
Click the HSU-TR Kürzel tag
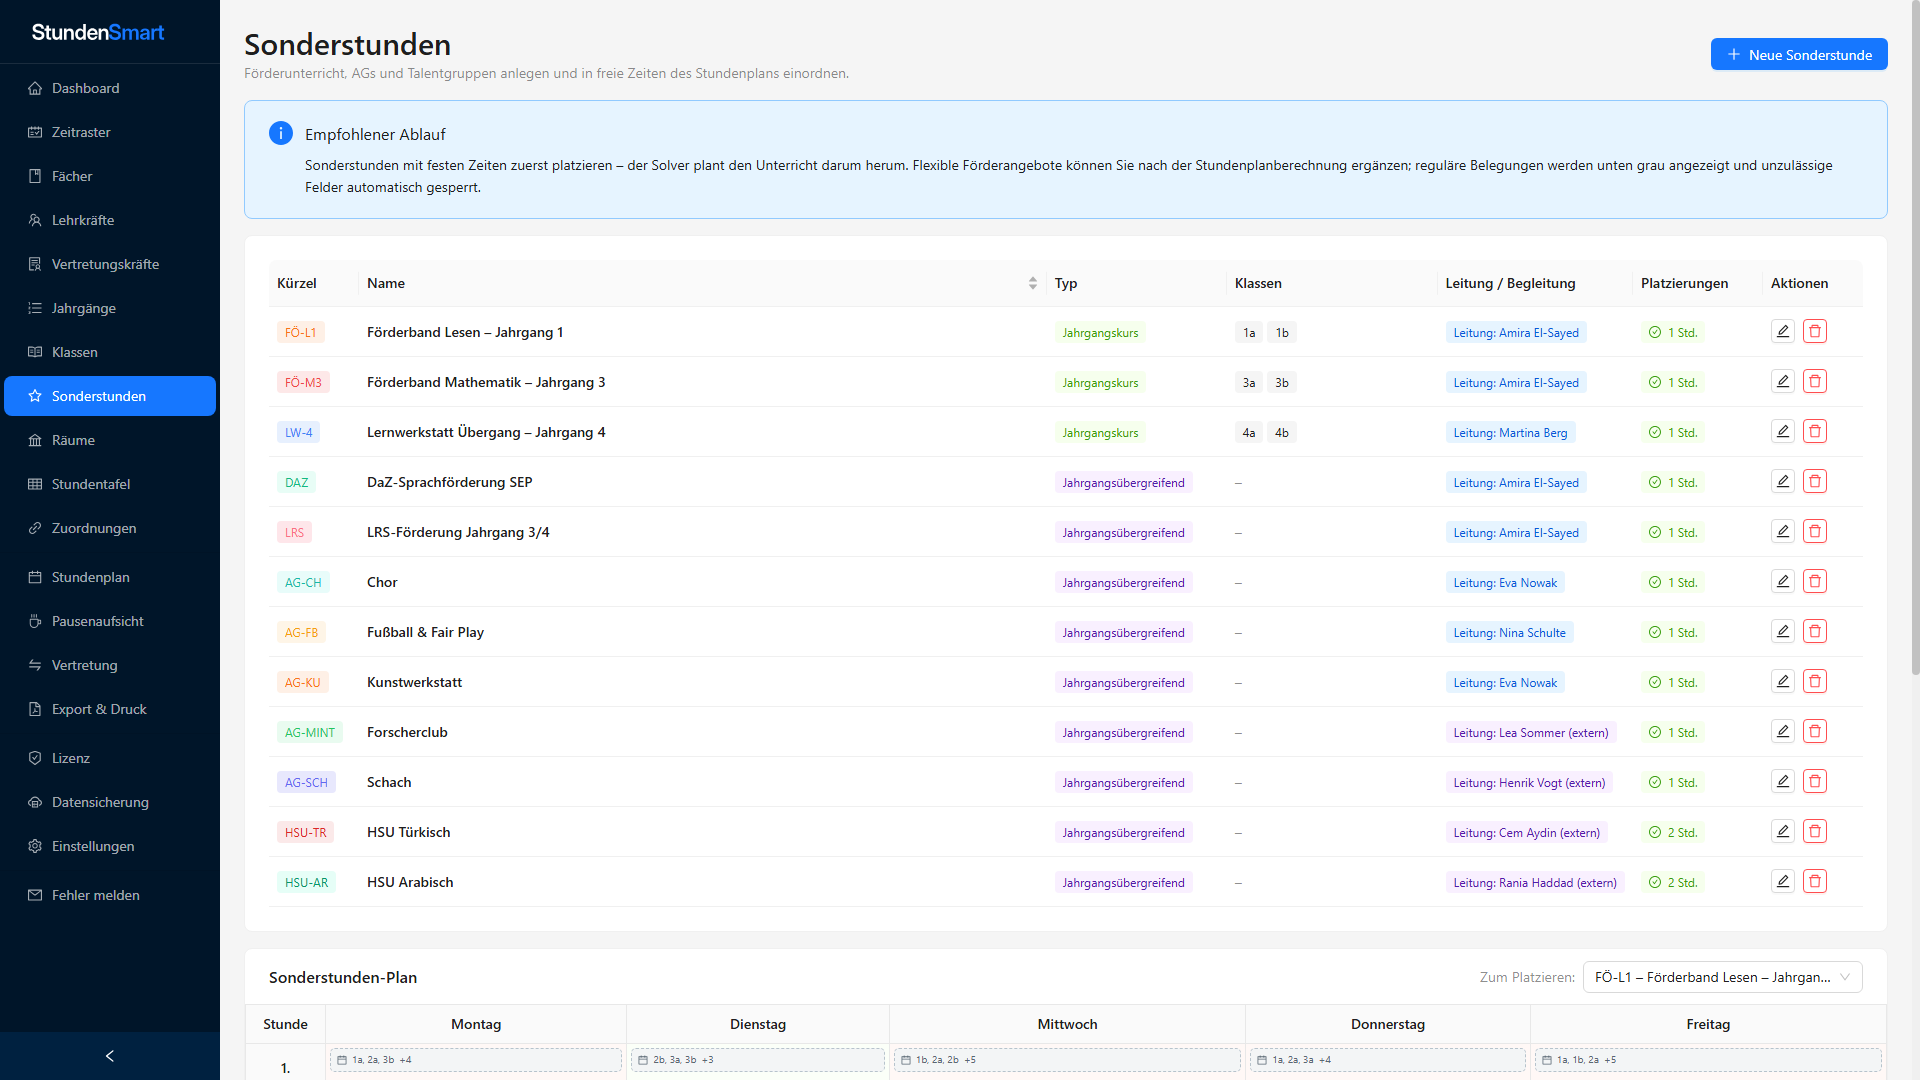point(305,832)
